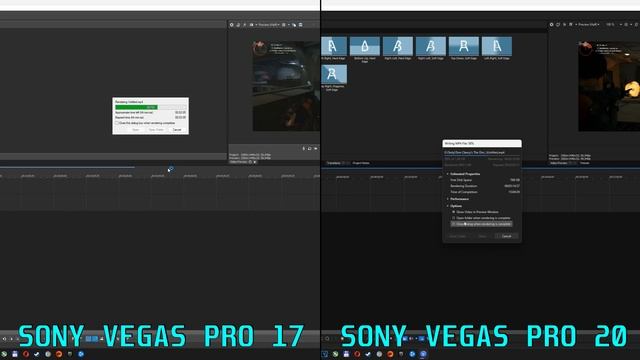Collapse Estimated Properties section in render dialog
Image resolution: width=640 pixels, height=360 pixels.
click(x=448, y=174)
